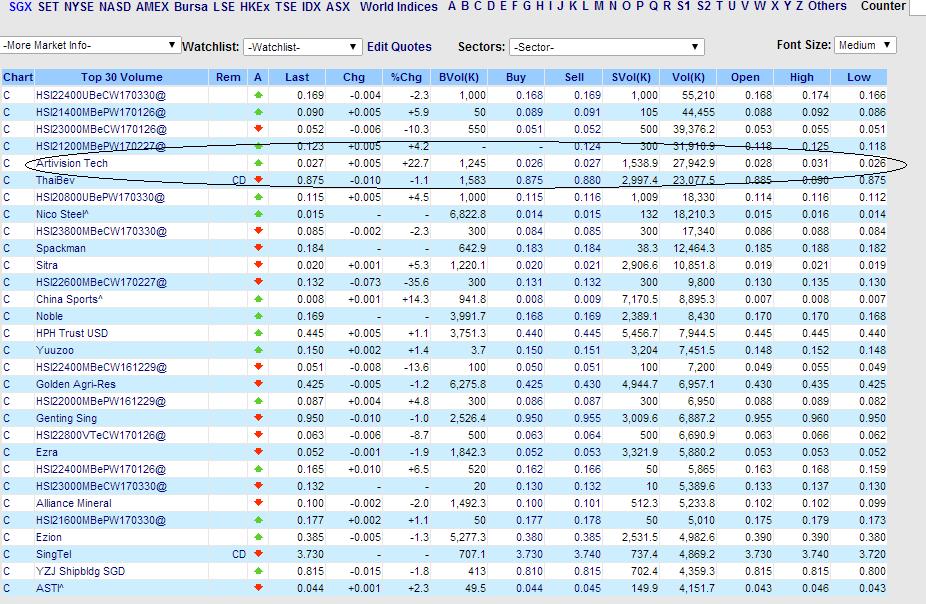
Task: Filter counters by letter A
Action: 452,6
